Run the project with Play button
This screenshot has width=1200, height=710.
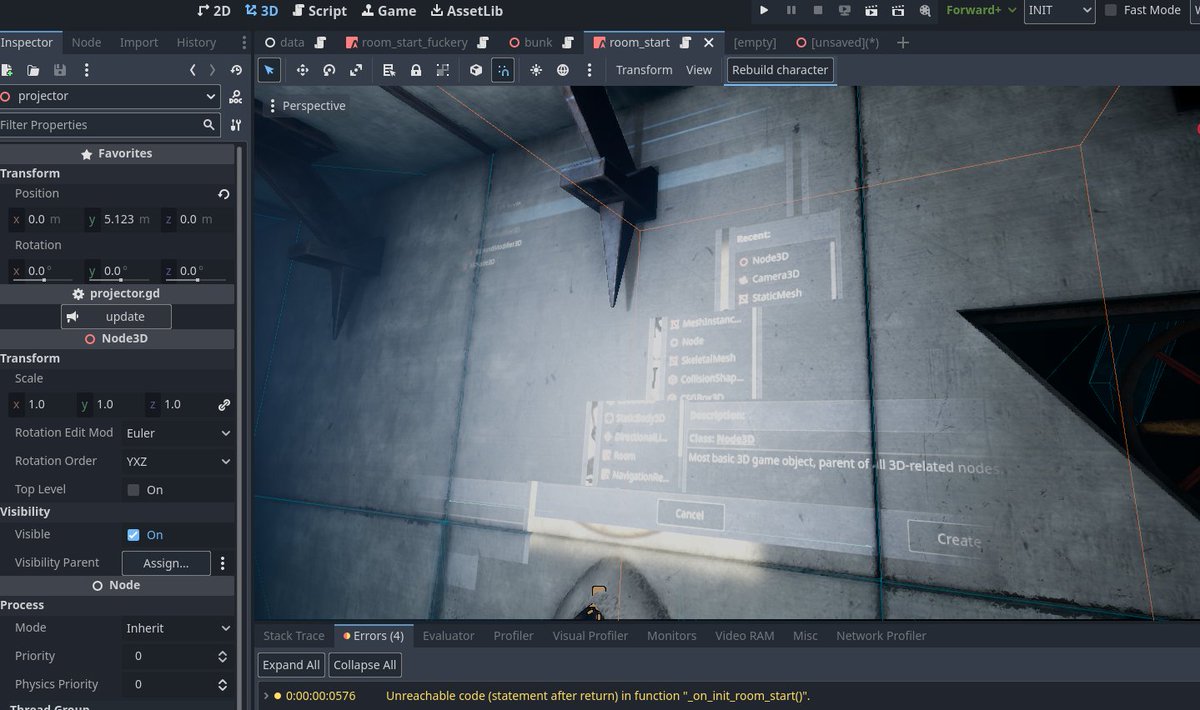[x=764, y=10]
